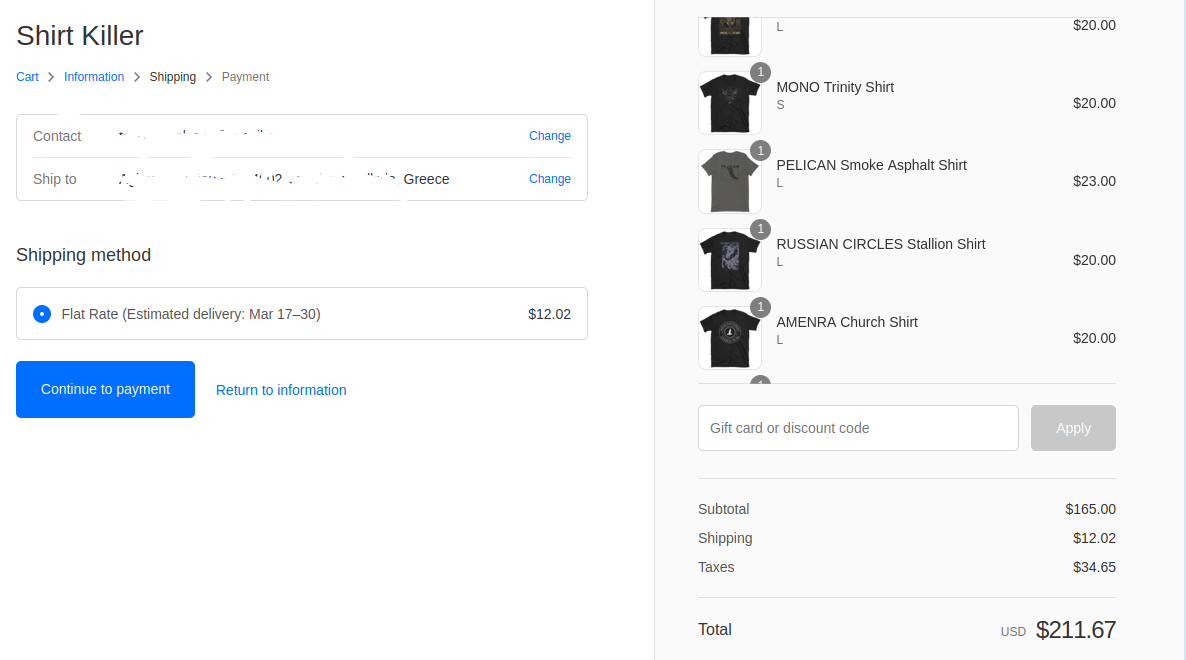Click the Payment breadcrumb step
Screen dimensions: 1186x660
tap(245, 77)
